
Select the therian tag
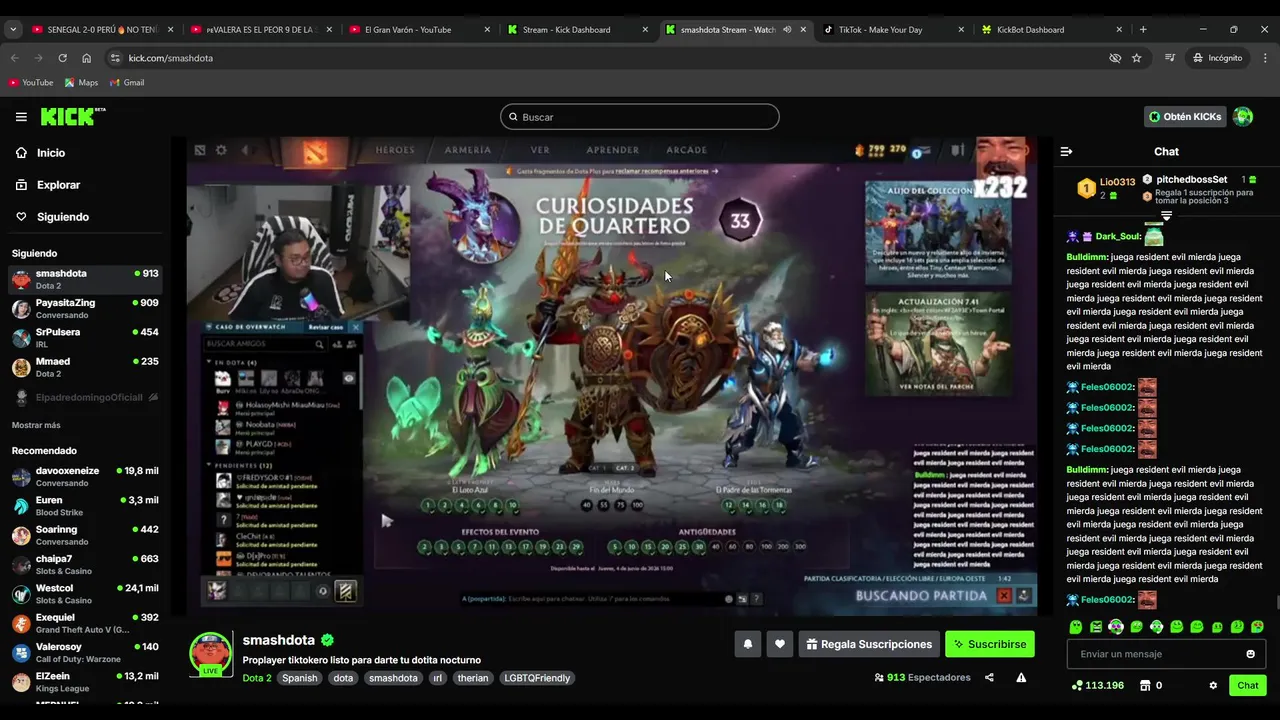click(x=473, y=678)
